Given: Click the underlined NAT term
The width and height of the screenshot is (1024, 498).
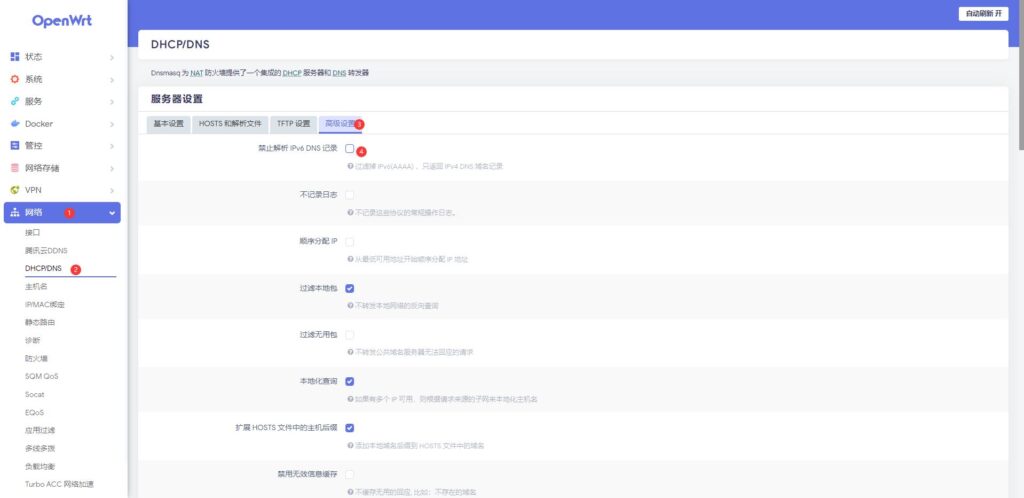Looking at the screenshot, I should pyautogui.click(x=197, y=73).
